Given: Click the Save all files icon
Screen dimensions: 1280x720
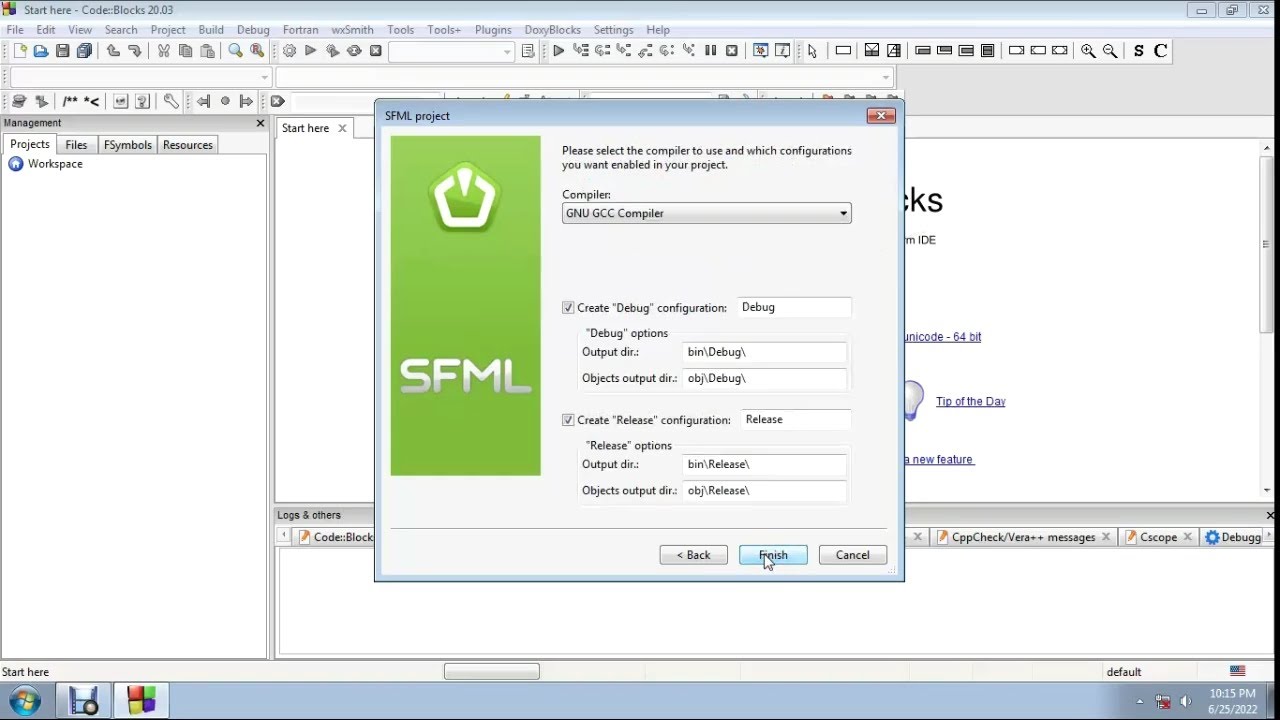Looking at the screenshot, I should coord(84,51).
